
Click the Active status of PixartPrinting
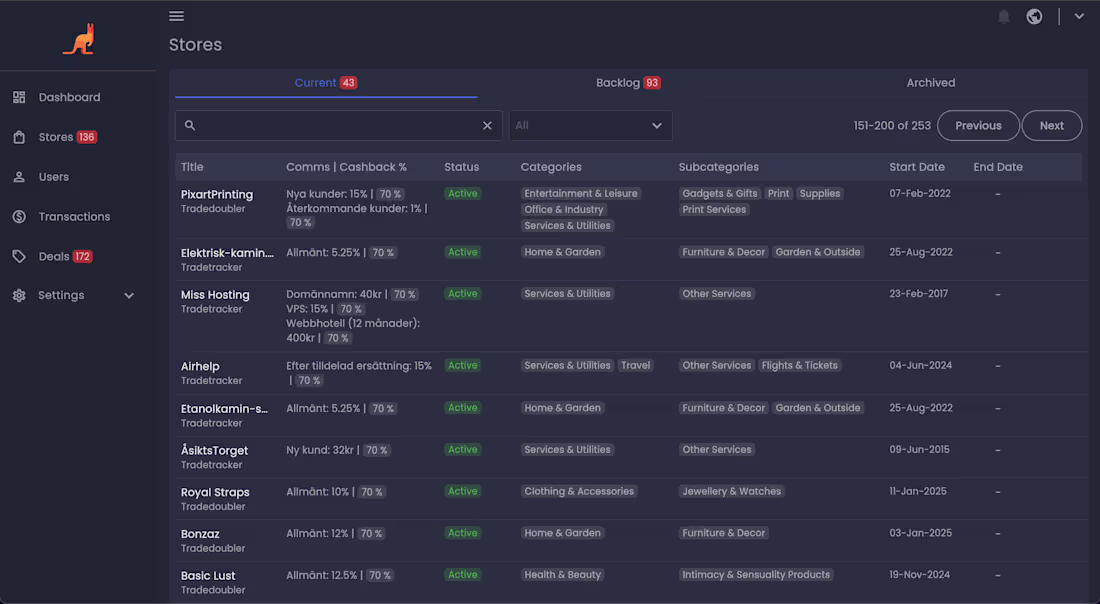click(x=462, y=194)
